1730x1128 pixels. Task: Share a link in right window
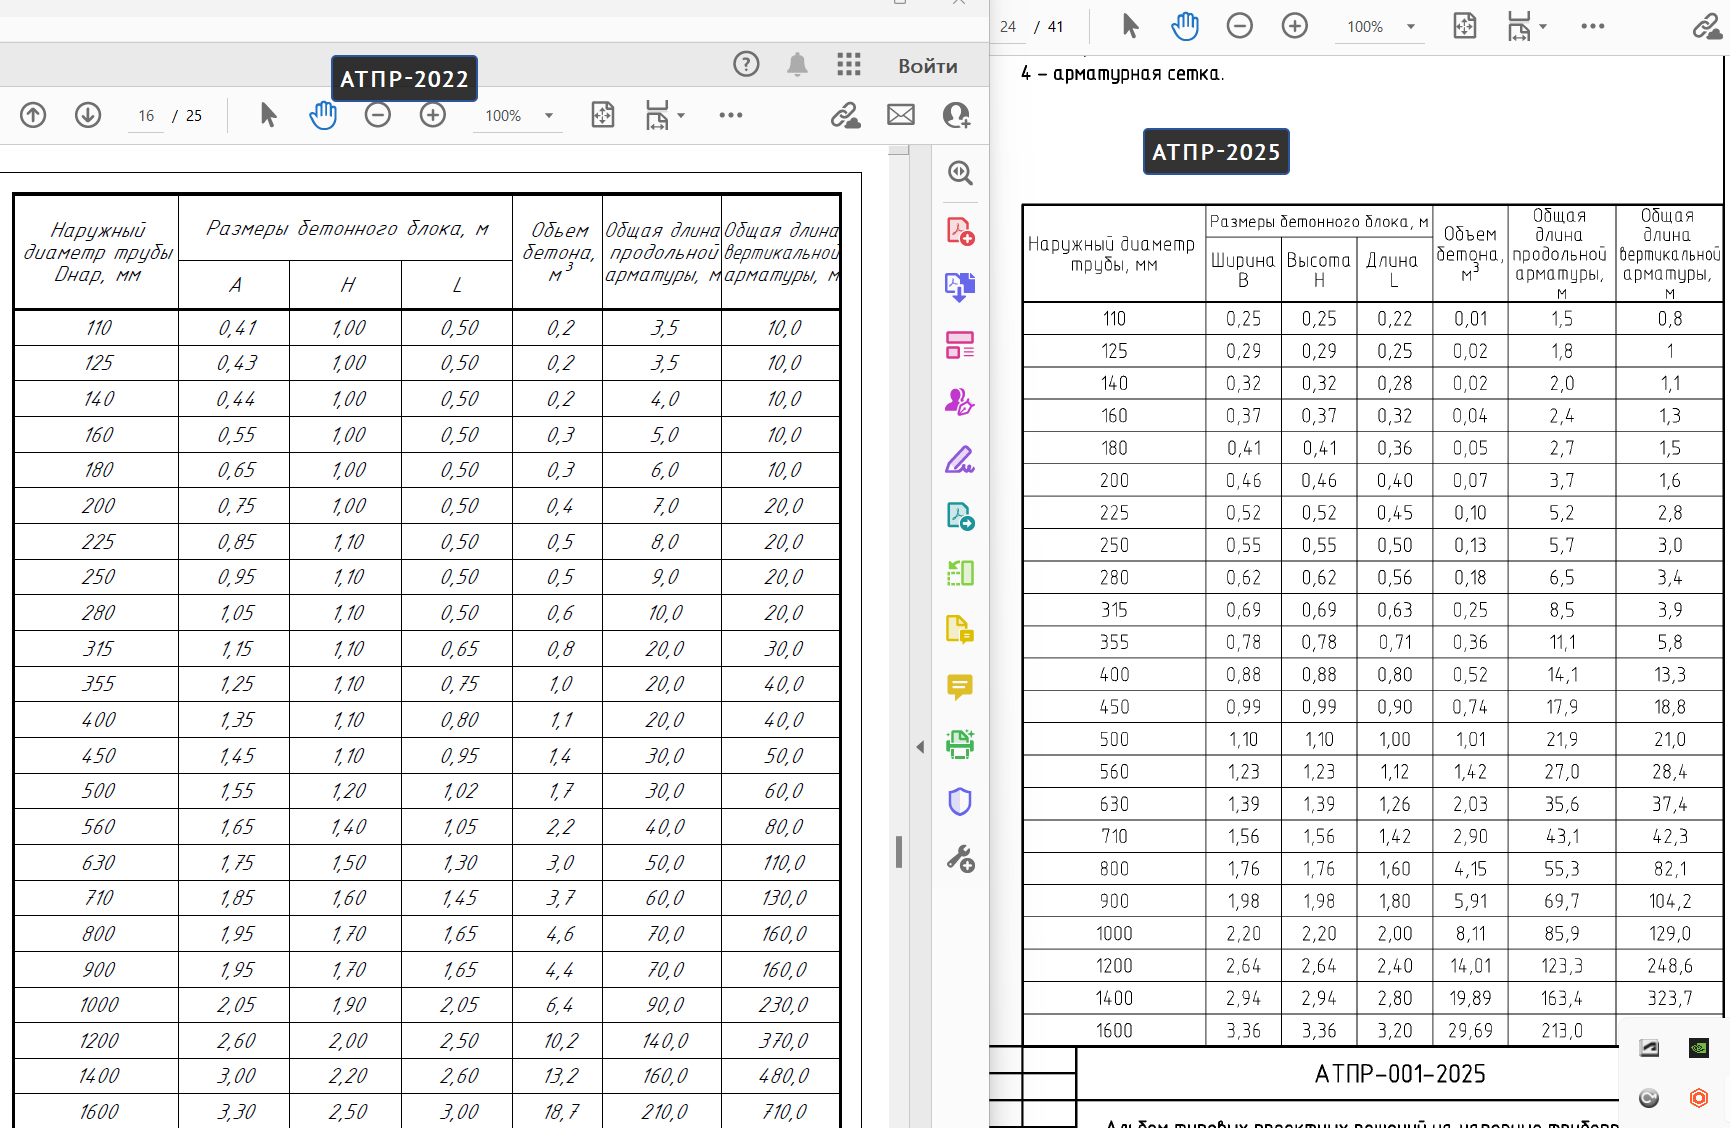point(1707,26)
